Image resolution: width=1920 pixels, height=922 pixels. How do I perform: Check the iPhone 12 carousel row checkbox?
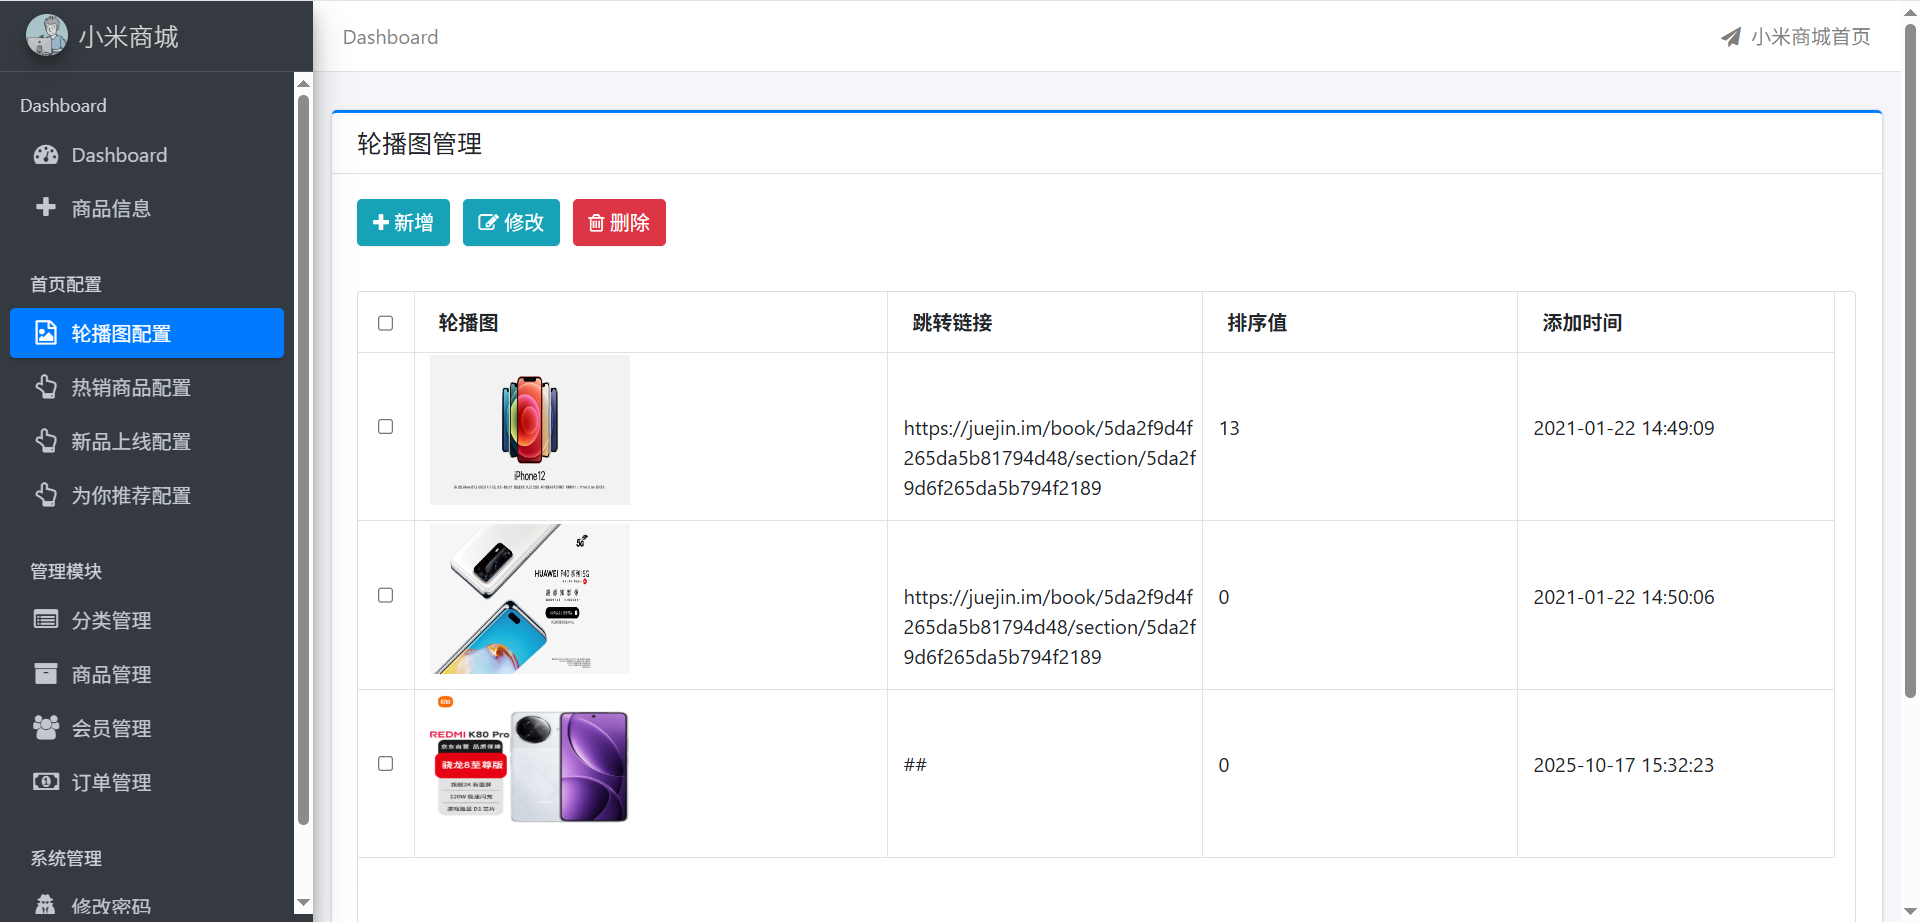coord(386,427)
